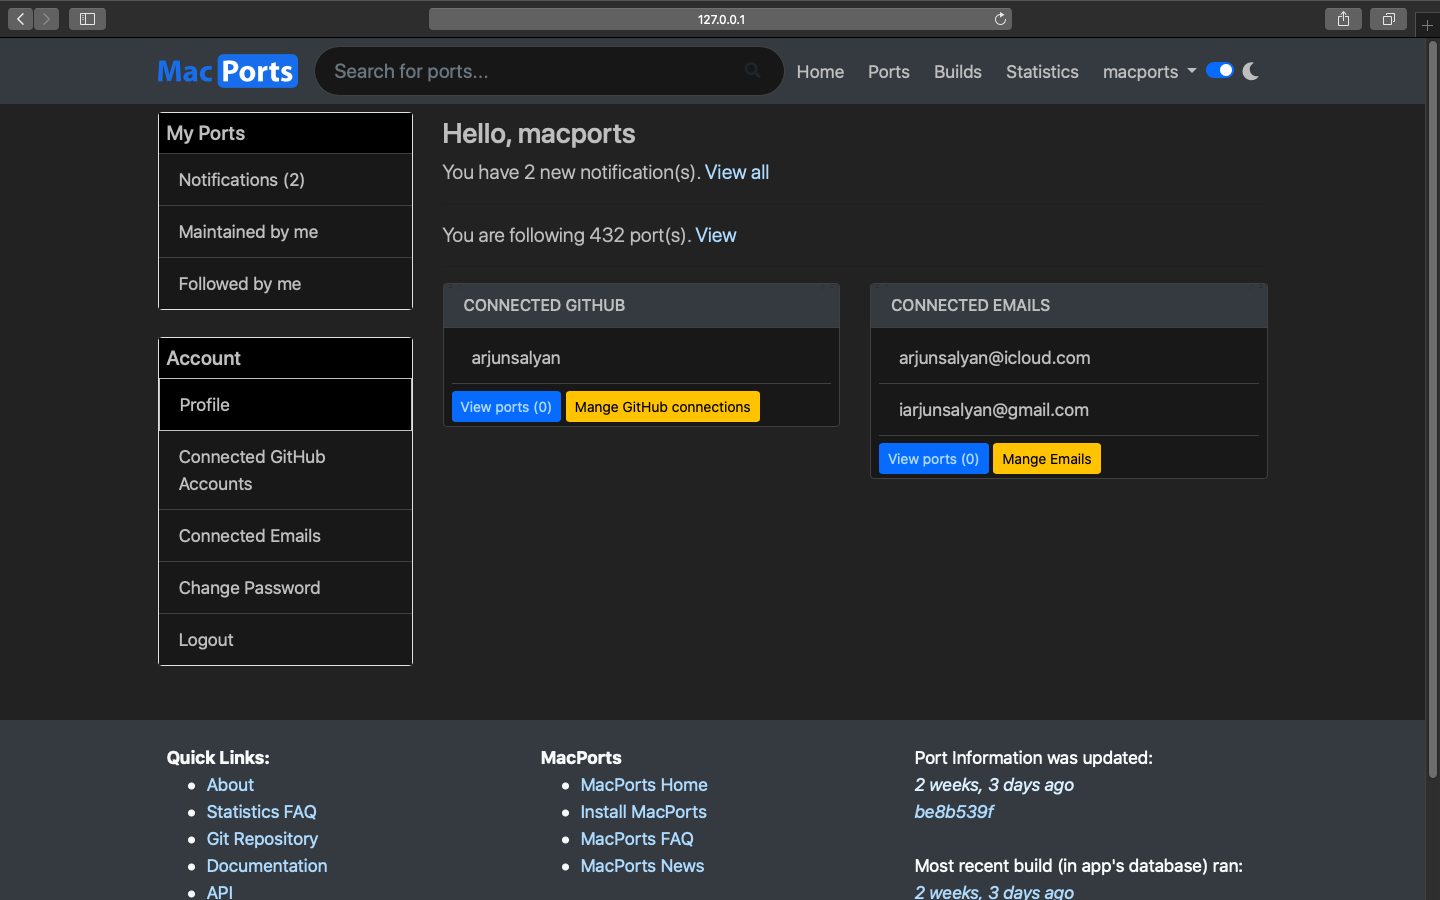Show tab overview icon

pos(1388,19)
